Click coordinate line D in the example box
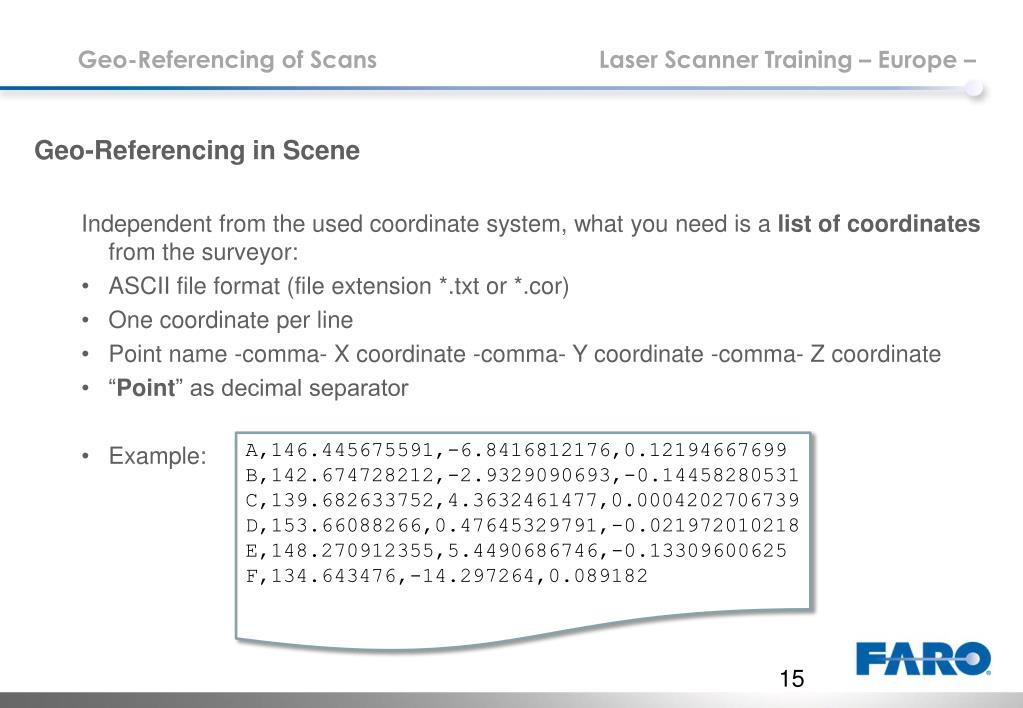 tap(522, 525)
